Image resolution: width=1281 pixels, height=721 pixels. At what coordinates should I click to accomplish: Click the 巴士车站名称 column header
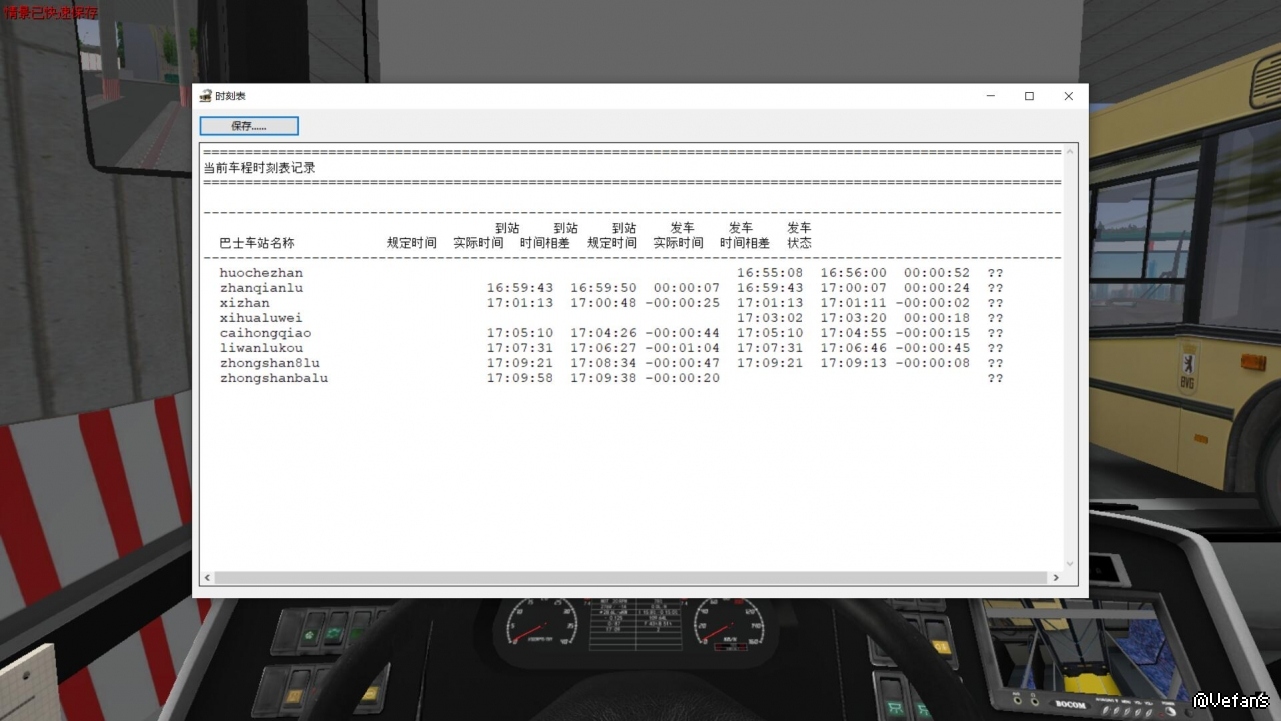click(257, 243)
